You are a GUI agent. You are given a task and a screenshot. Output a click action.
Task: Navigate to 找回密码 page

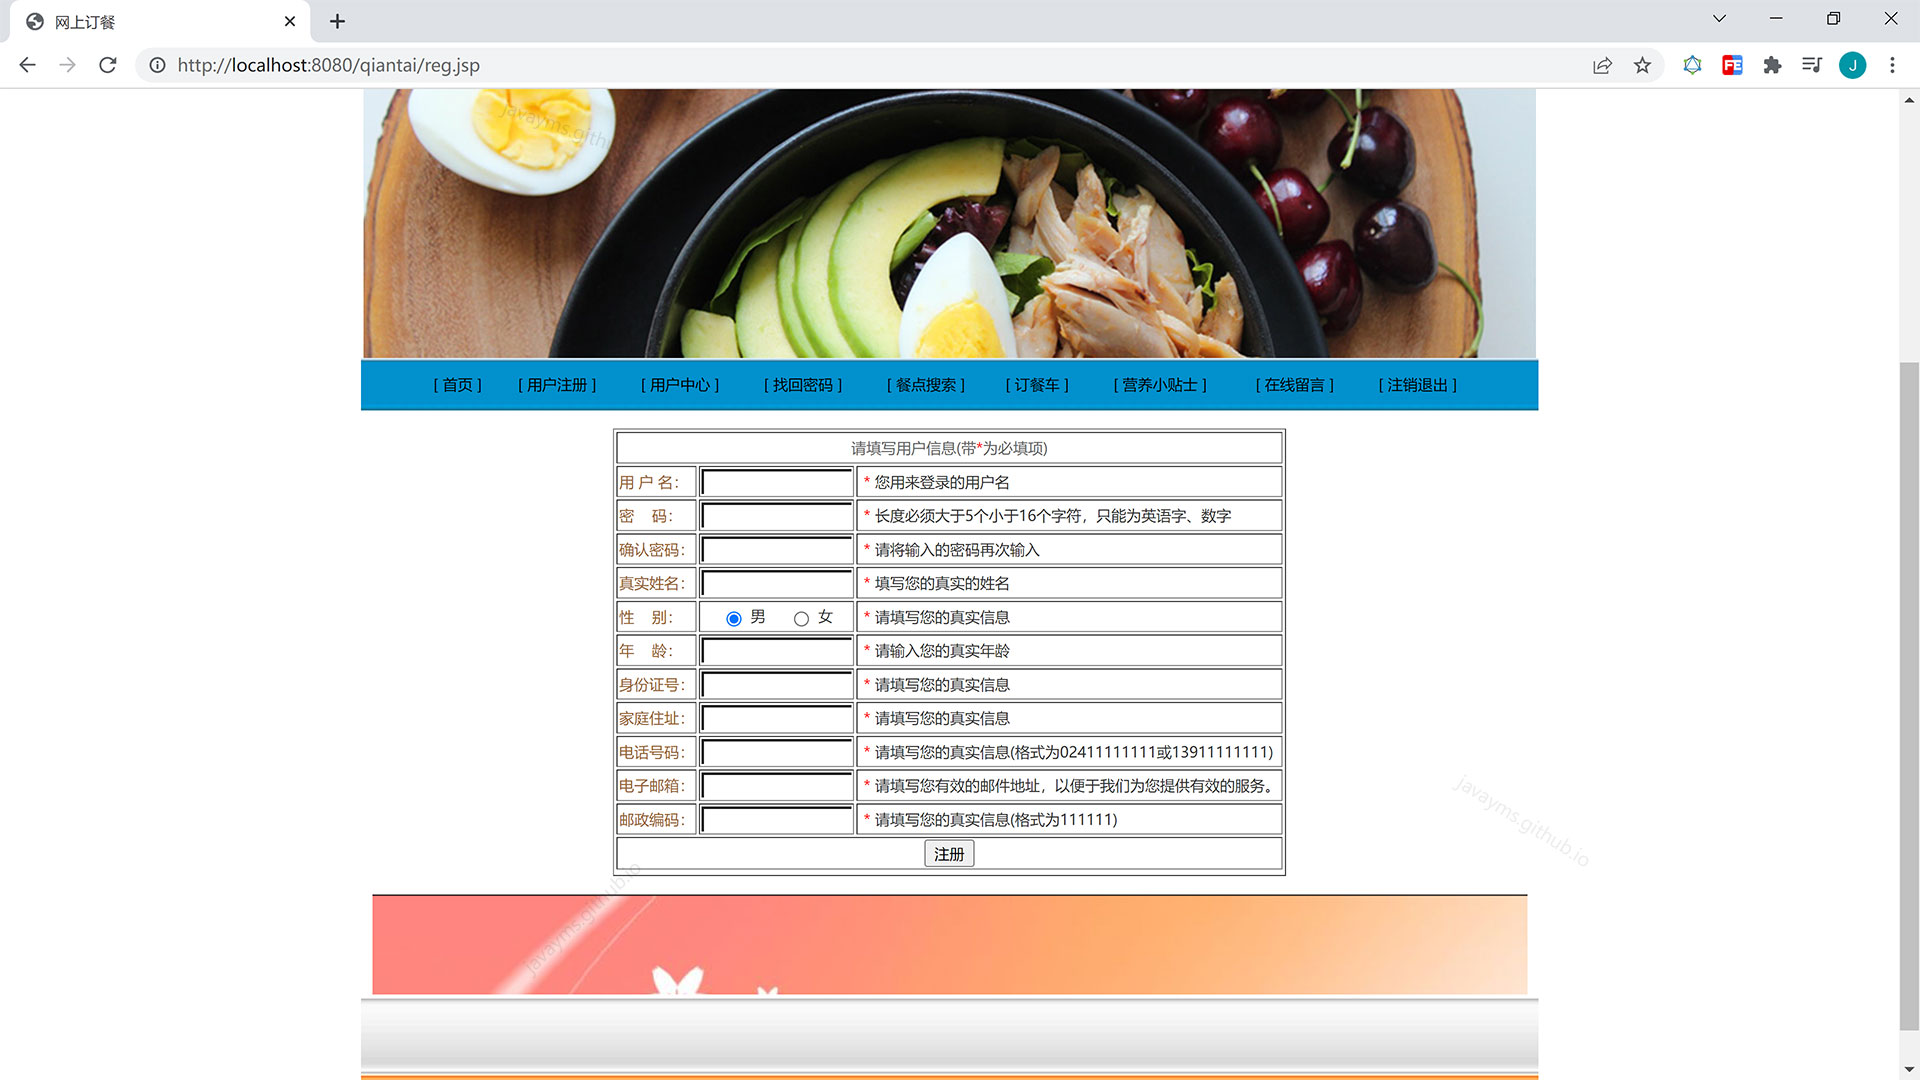pos(801,385)
